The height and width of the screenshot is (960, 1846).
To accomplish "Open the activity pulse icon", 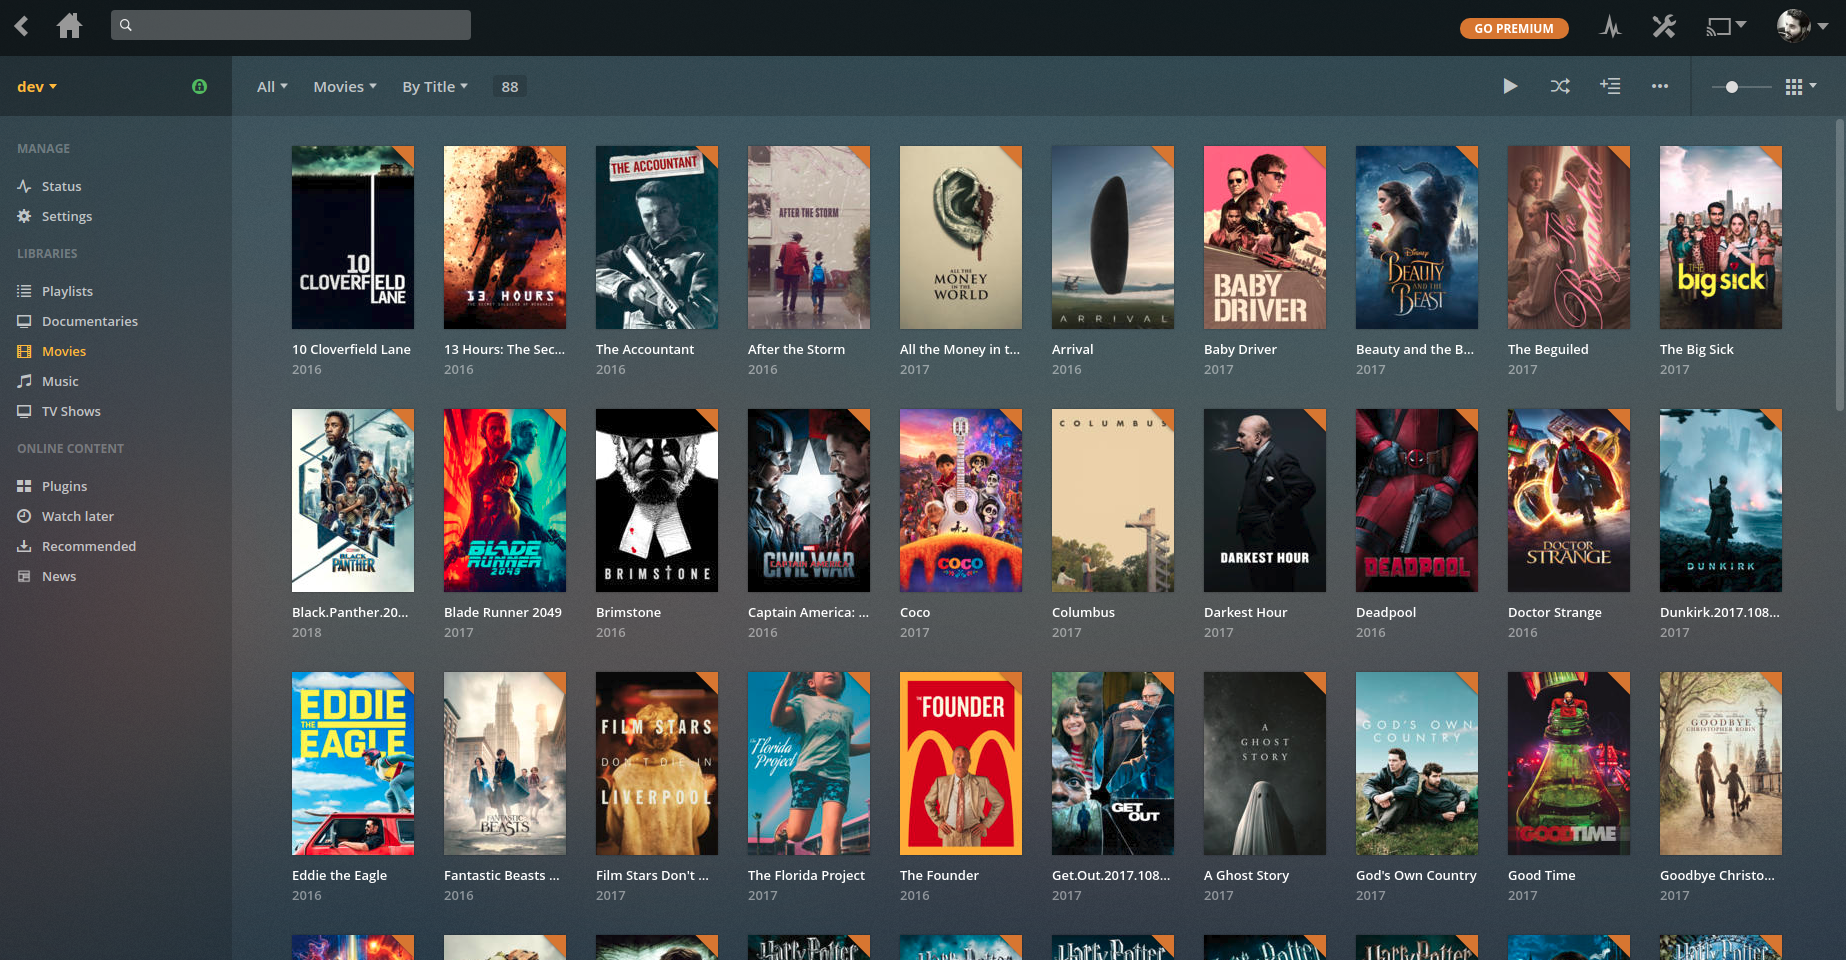I will pyautogui.click(x=1610, y=26).
